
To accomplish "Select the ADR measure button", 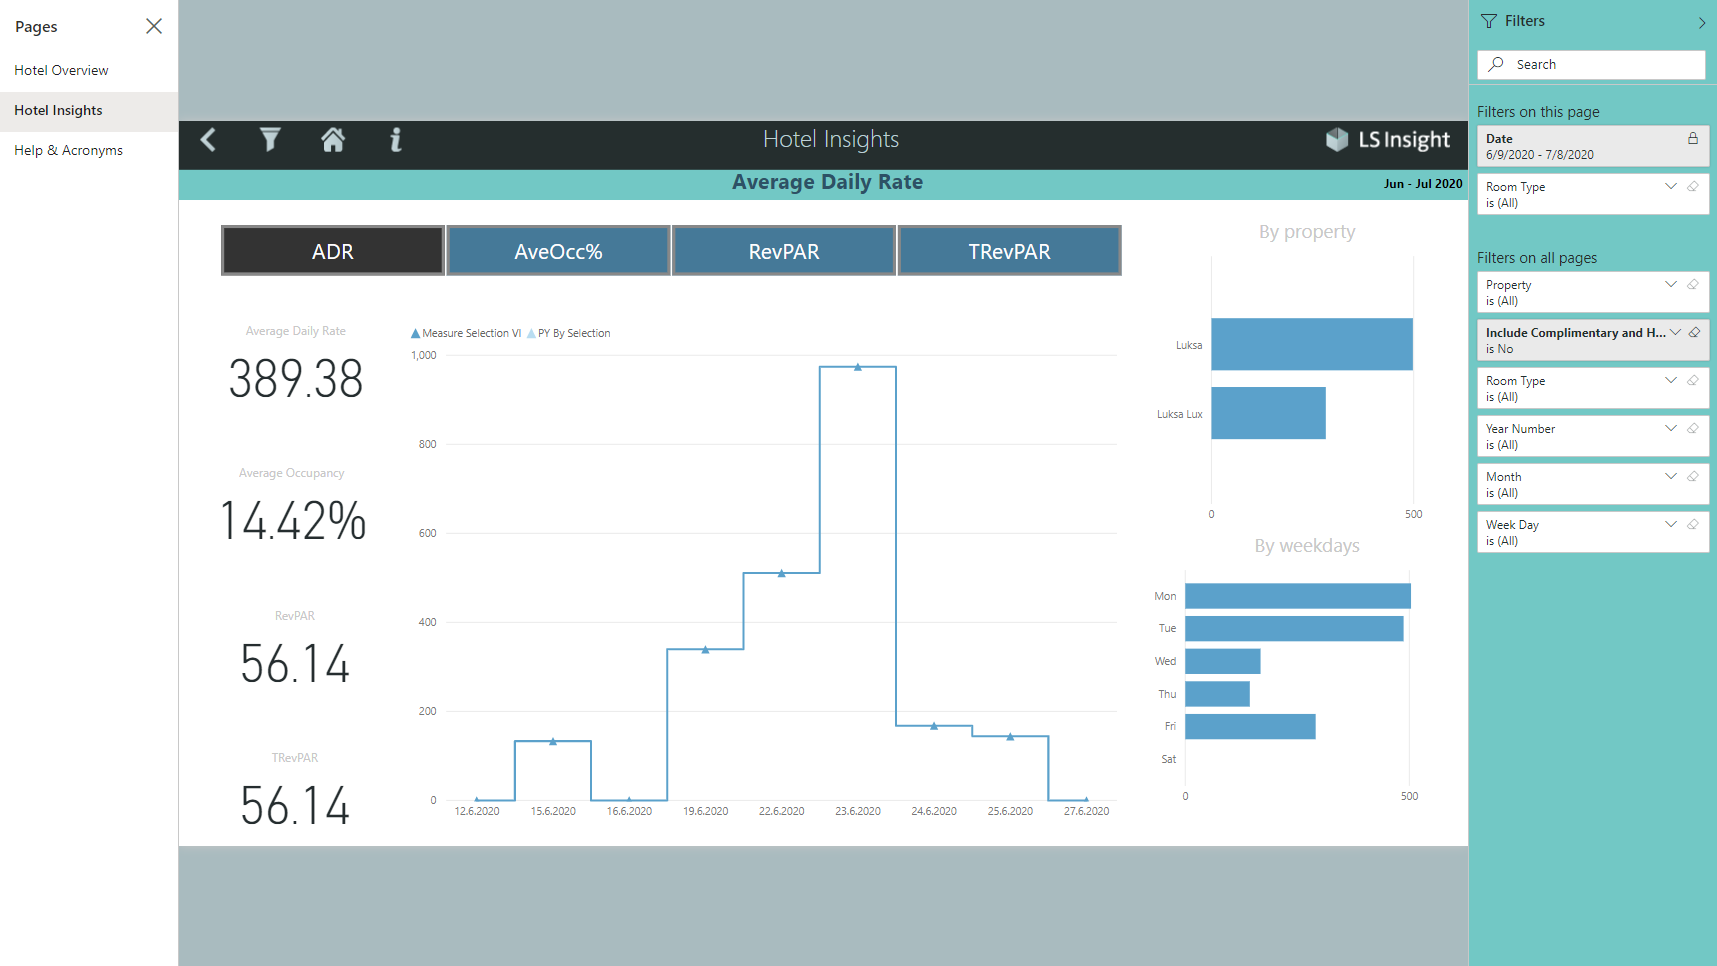I will [333, 251].
